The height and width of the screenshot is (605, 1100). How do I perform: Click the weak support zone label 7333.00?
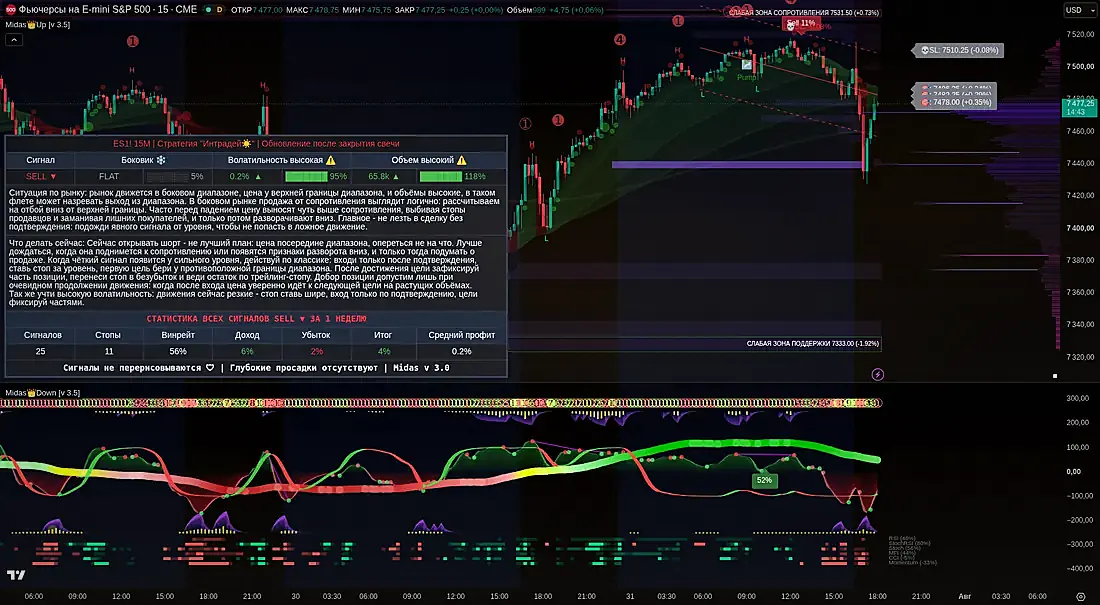pyautogui.click(x=812, y=344)
